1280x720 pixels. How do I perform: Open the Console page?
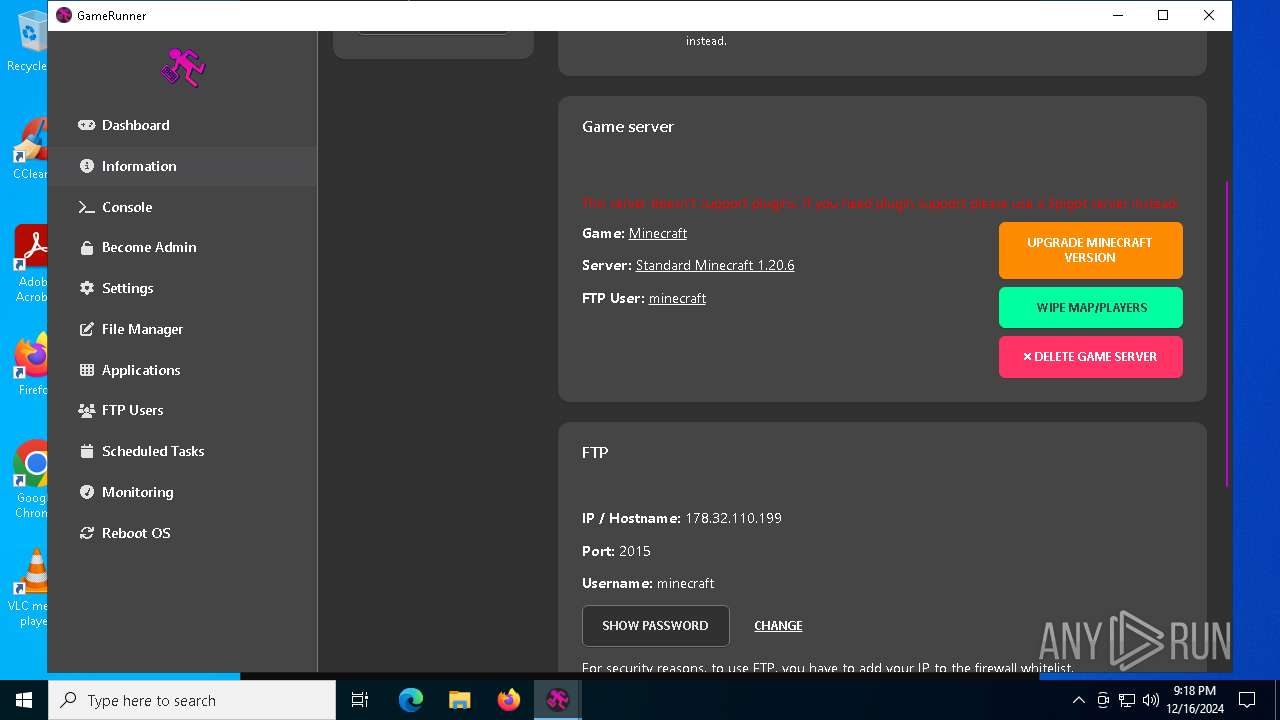click(x=183, y=207)
